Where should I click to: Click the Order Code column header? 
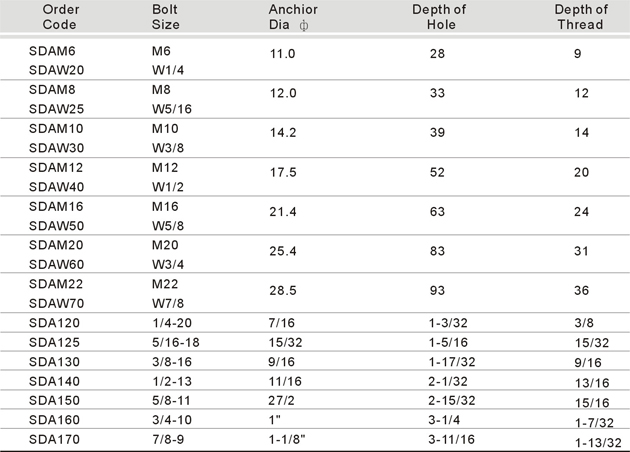[x=61, y=17]
